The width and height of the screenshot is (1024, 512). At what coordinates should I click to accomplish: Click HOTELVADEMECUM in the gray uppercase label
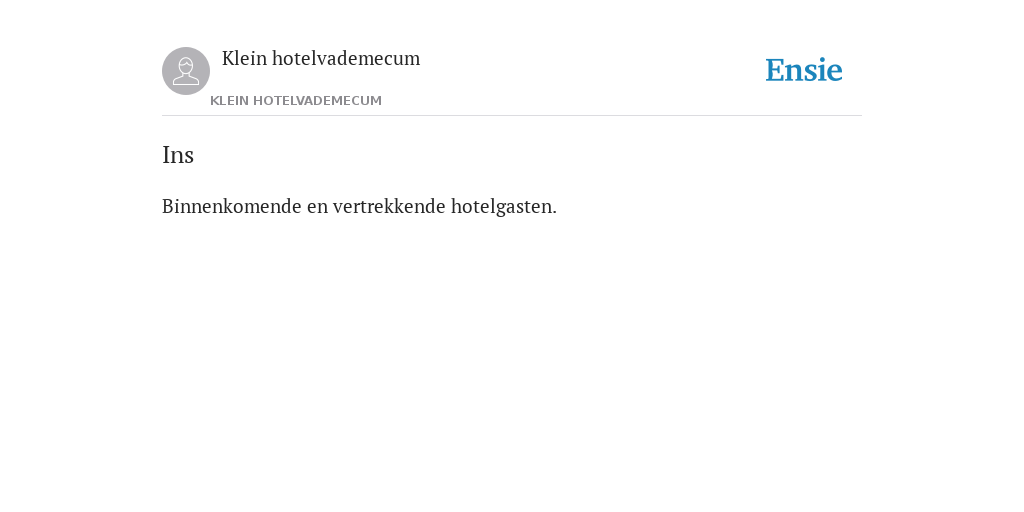click(x=317, y=101)
